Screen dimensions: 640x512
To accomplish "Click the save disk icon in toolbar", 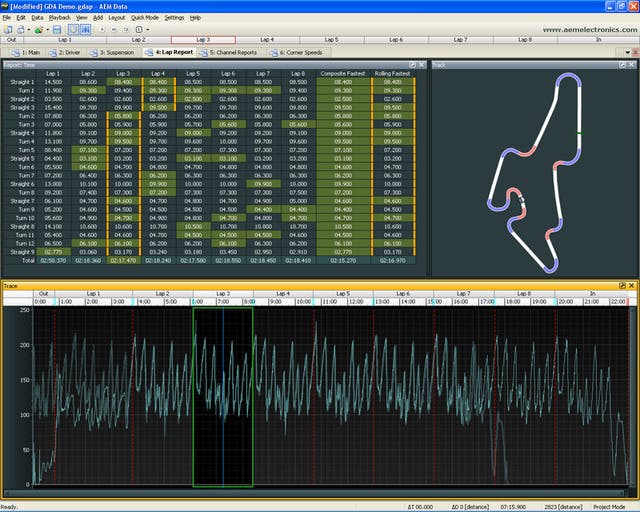I will pyautogui.click(x=57, y=30).
